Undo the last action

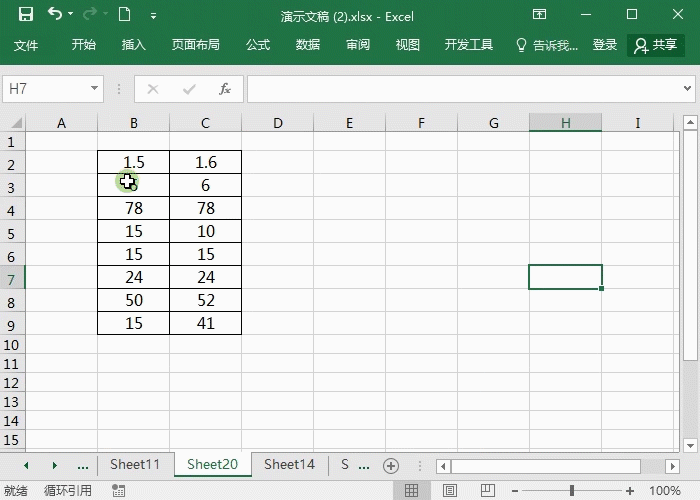click(x=55, y=14)
